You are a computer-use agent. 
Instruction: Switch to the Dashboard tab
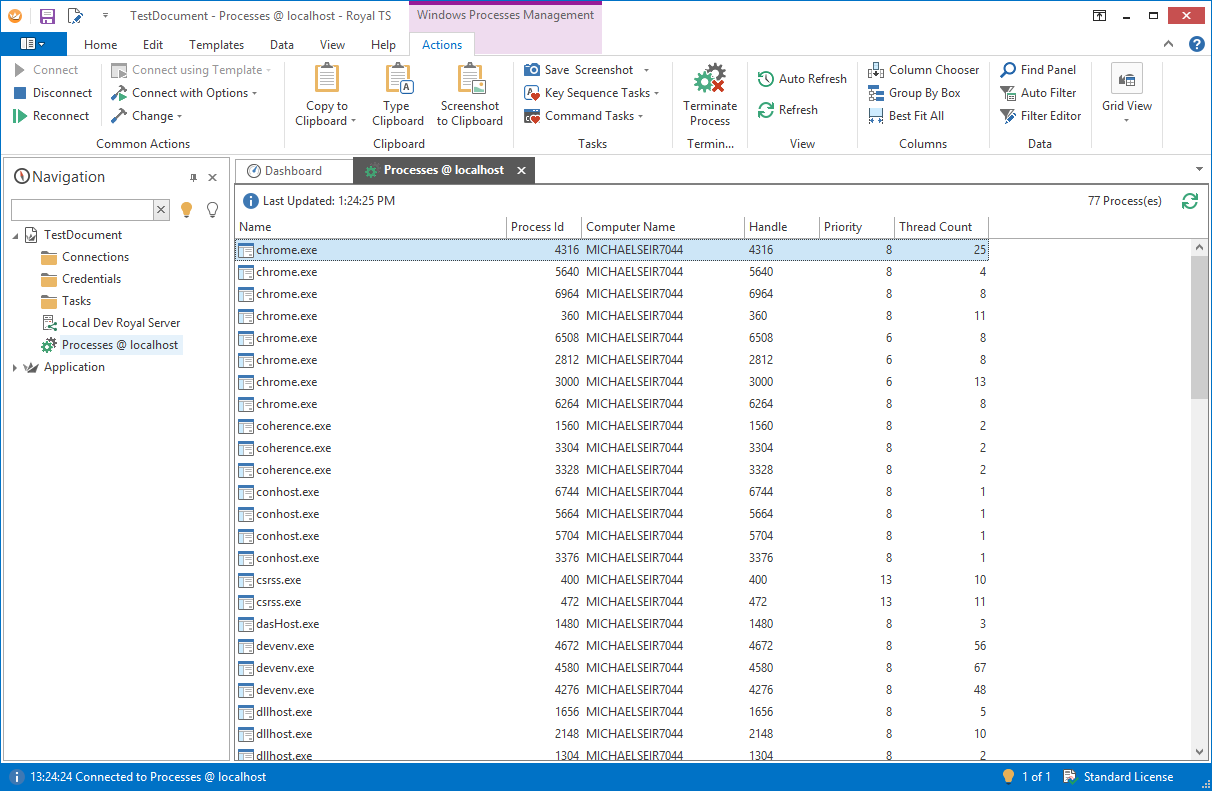click(x=293, y=171)
